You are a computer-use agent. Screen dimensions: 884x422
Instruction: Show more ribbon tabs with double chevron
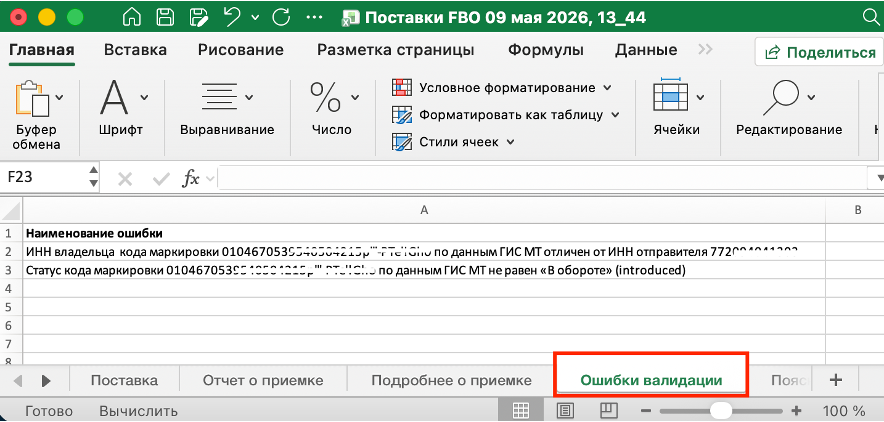(x=705, y=50)
